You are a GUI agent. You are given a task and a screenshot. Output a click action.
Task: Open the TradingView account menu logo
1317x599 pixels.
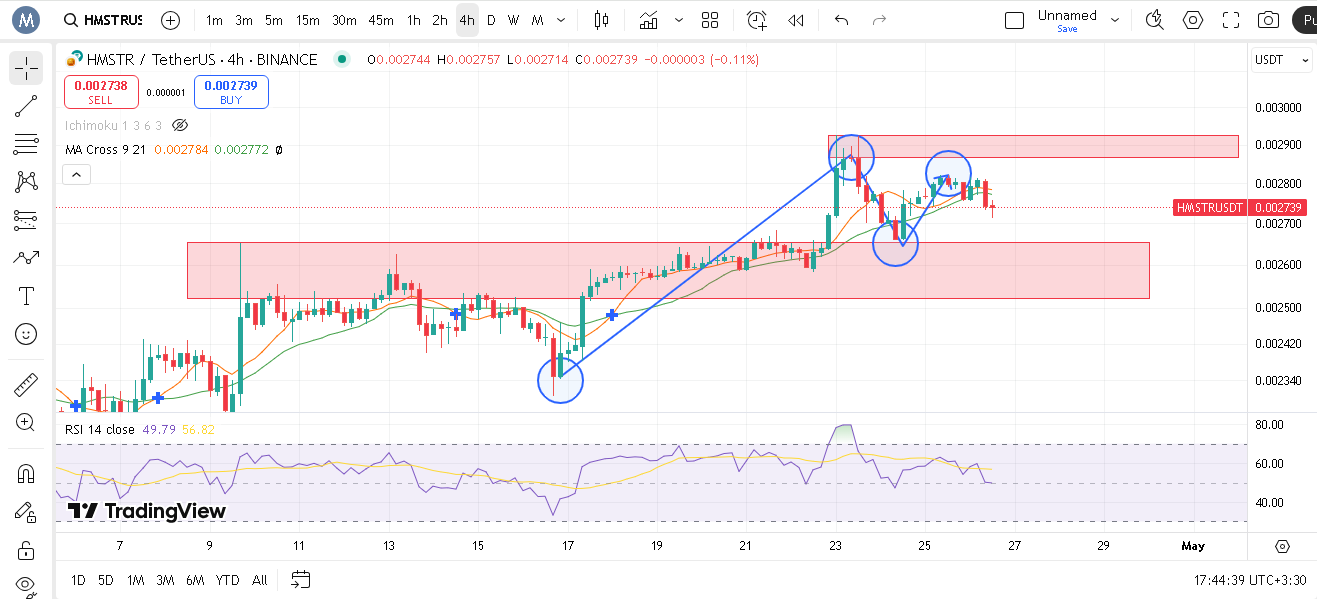click(x=25, y=19)
